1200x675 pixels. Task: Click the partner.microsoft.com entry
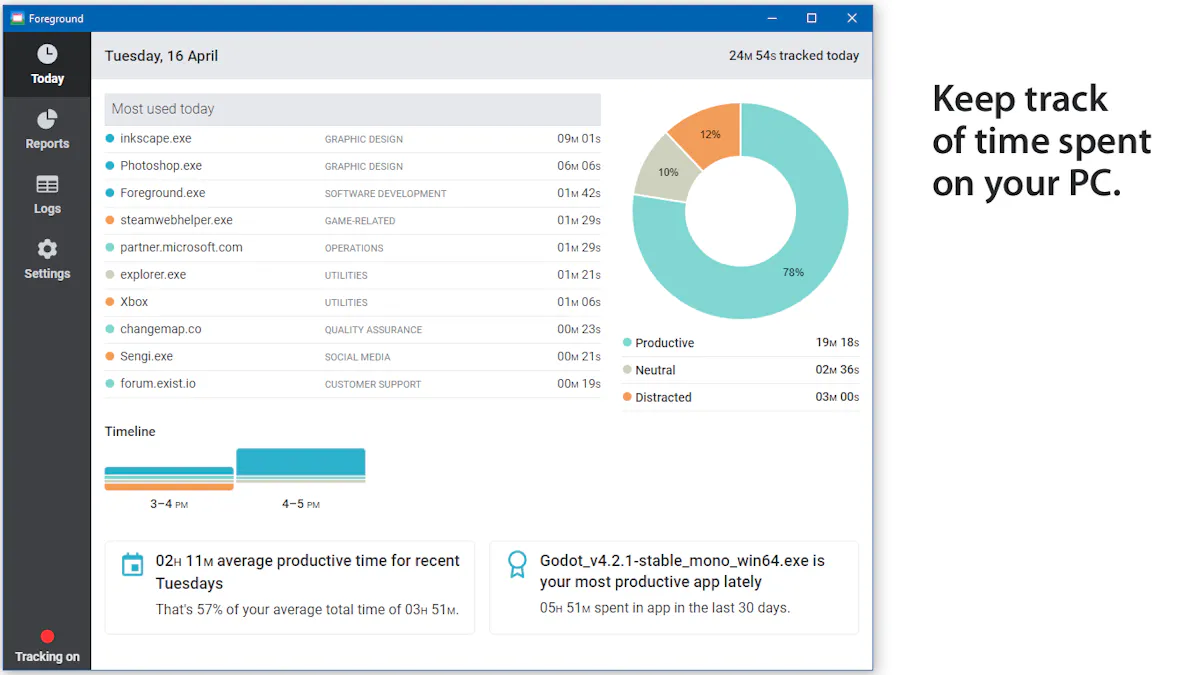pos(353,248)
